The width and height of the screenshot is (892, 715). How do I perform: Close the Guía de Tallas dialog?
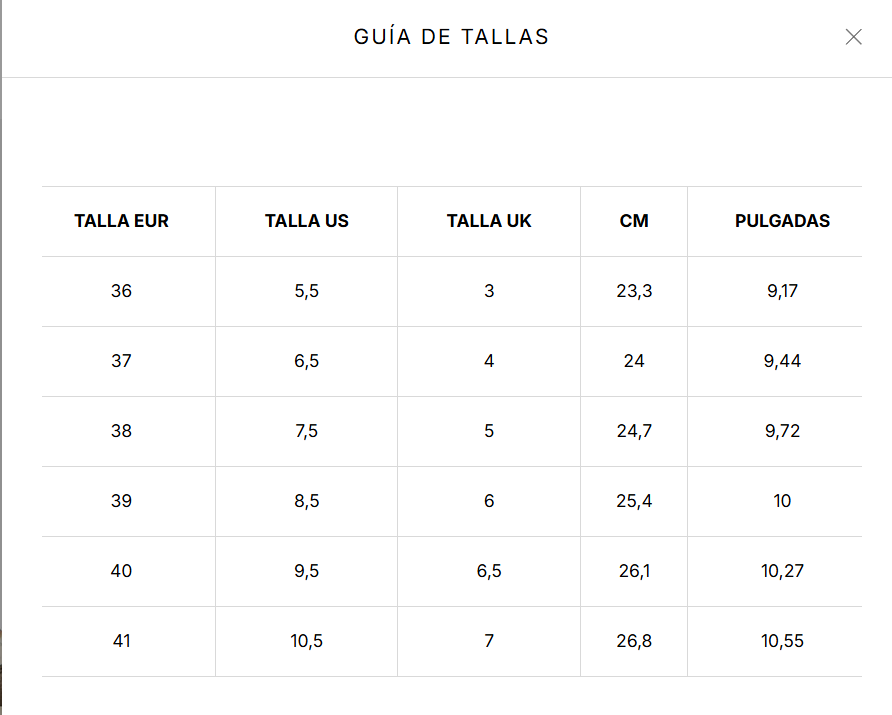[x=853, y=37]
